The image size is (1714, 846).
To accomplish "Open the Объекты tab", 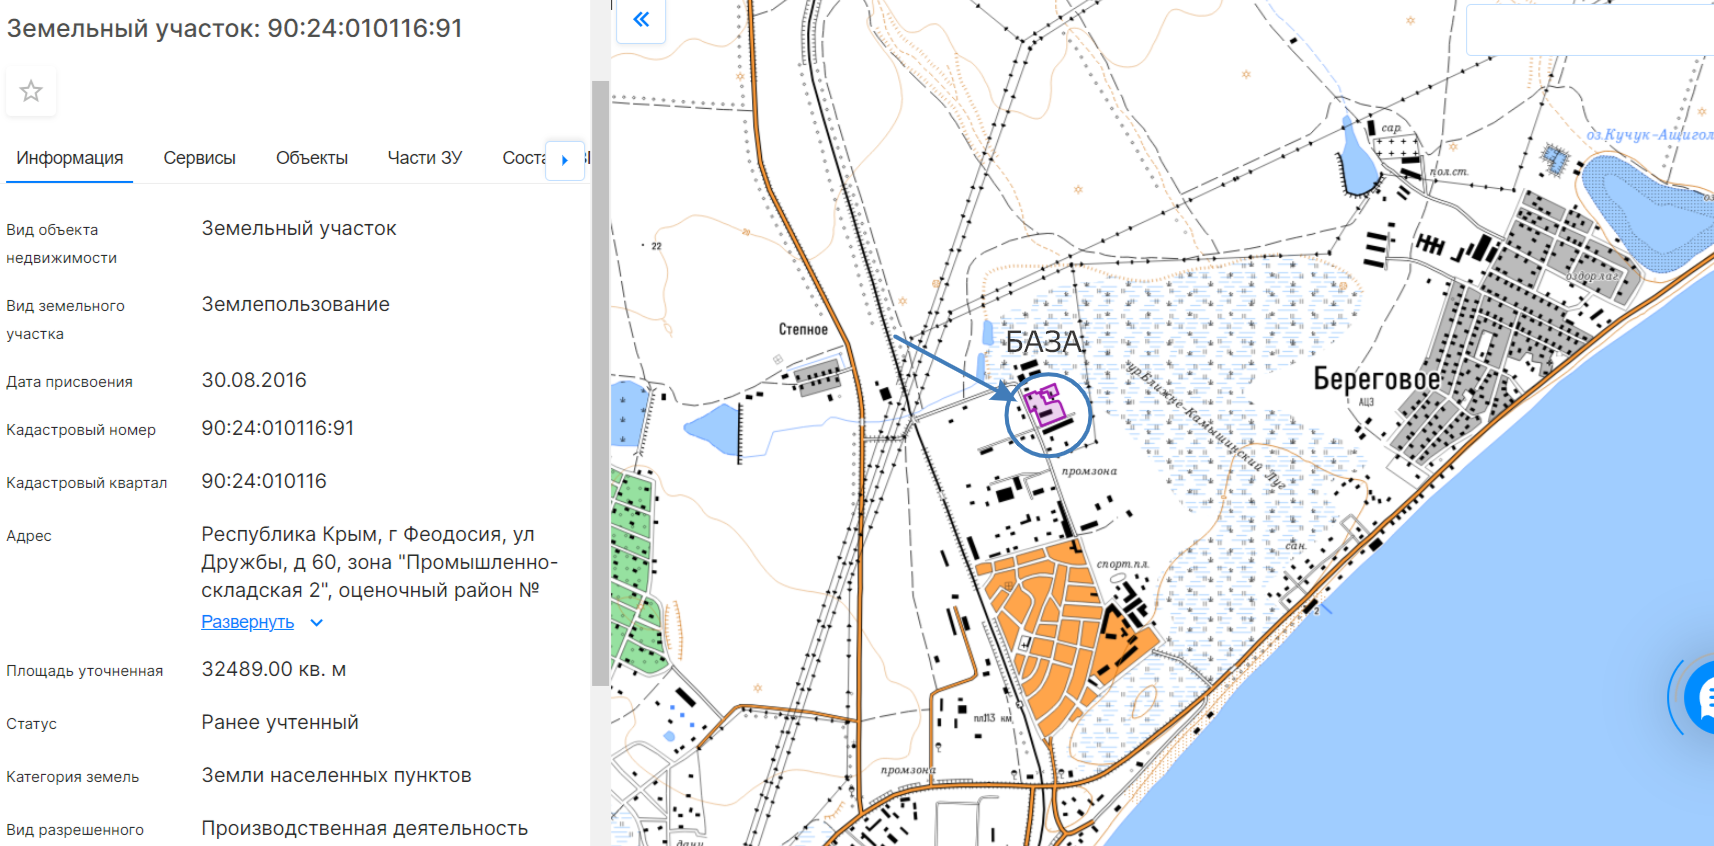I will (311, 158).
